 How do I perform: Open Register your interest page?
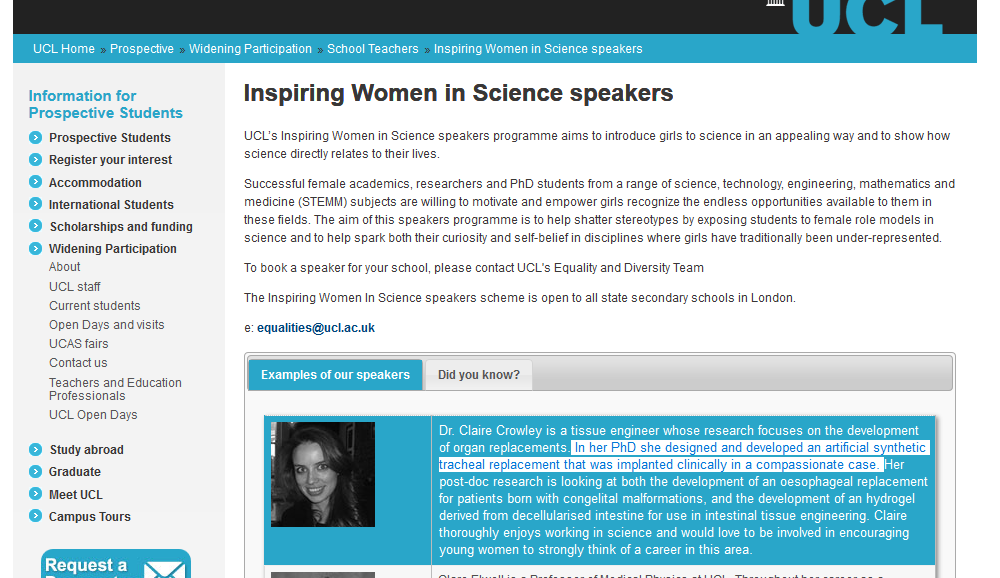point(110,160)
